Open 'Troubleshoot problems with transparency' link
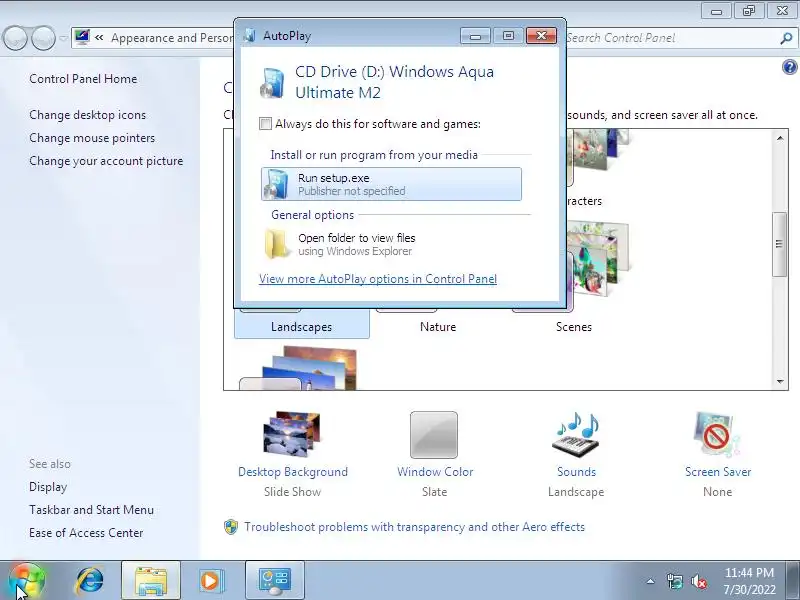The width and height of the screenshot is (800, 600). pos(414,527)
